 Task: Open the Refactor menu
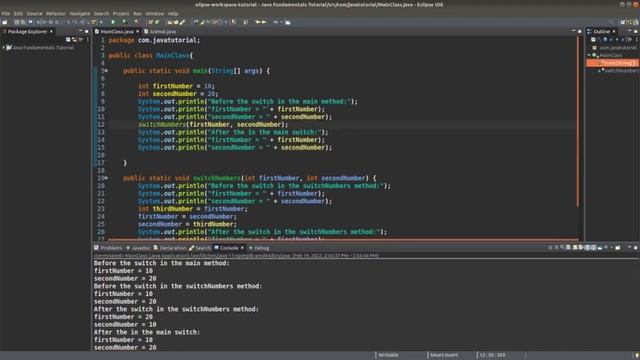tap(56, 13)
